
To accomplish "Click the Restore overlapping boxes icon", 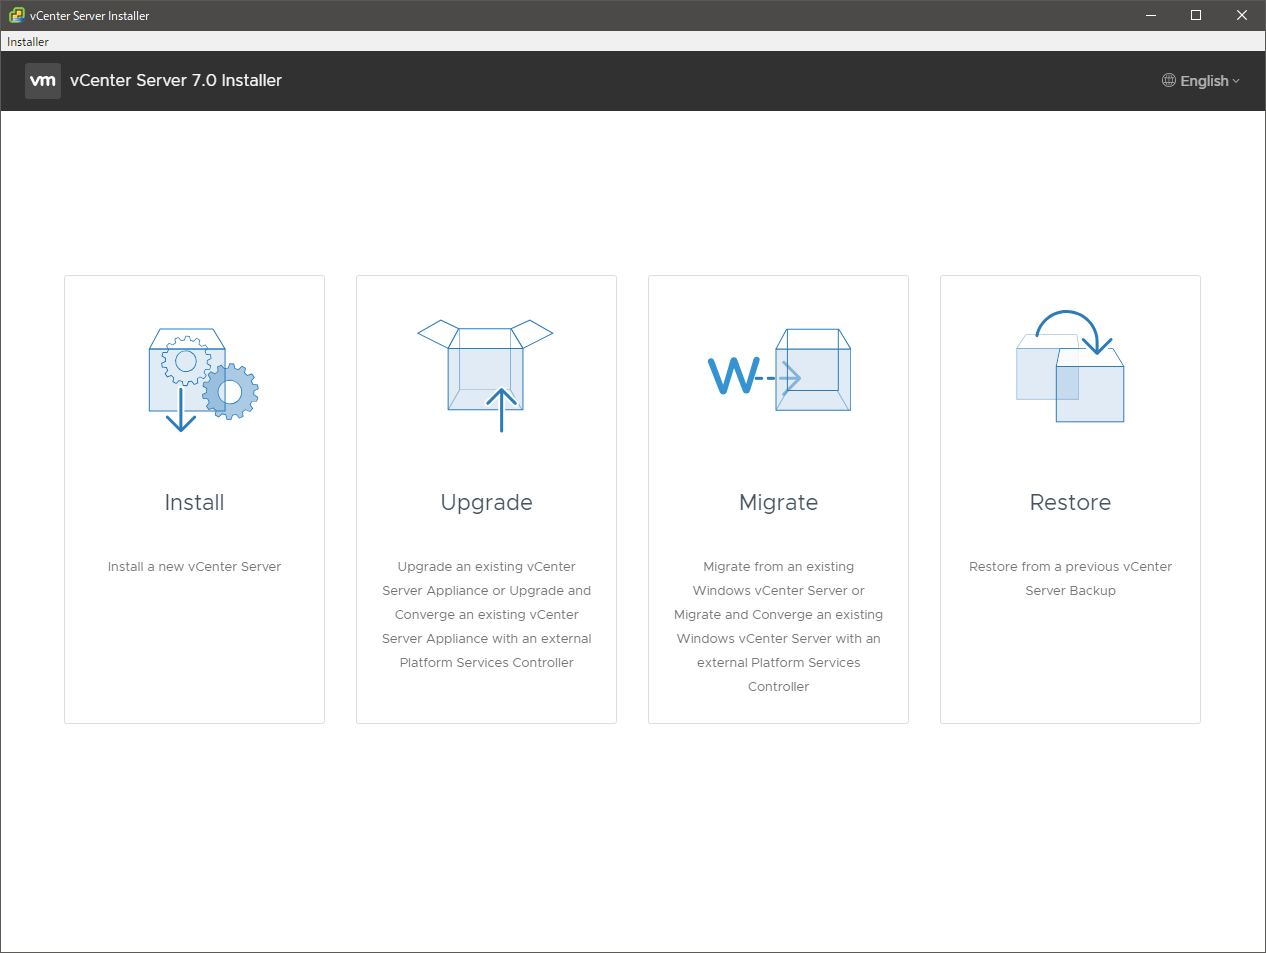I will click(1070, 368).
